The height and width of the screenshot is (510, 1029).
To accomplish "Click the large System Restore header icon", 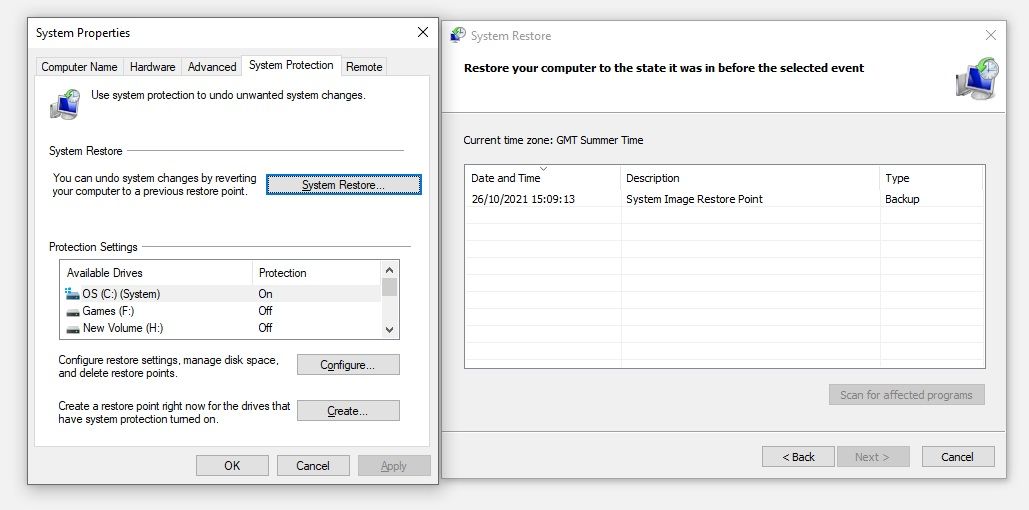I will click(x=977, y=77).
